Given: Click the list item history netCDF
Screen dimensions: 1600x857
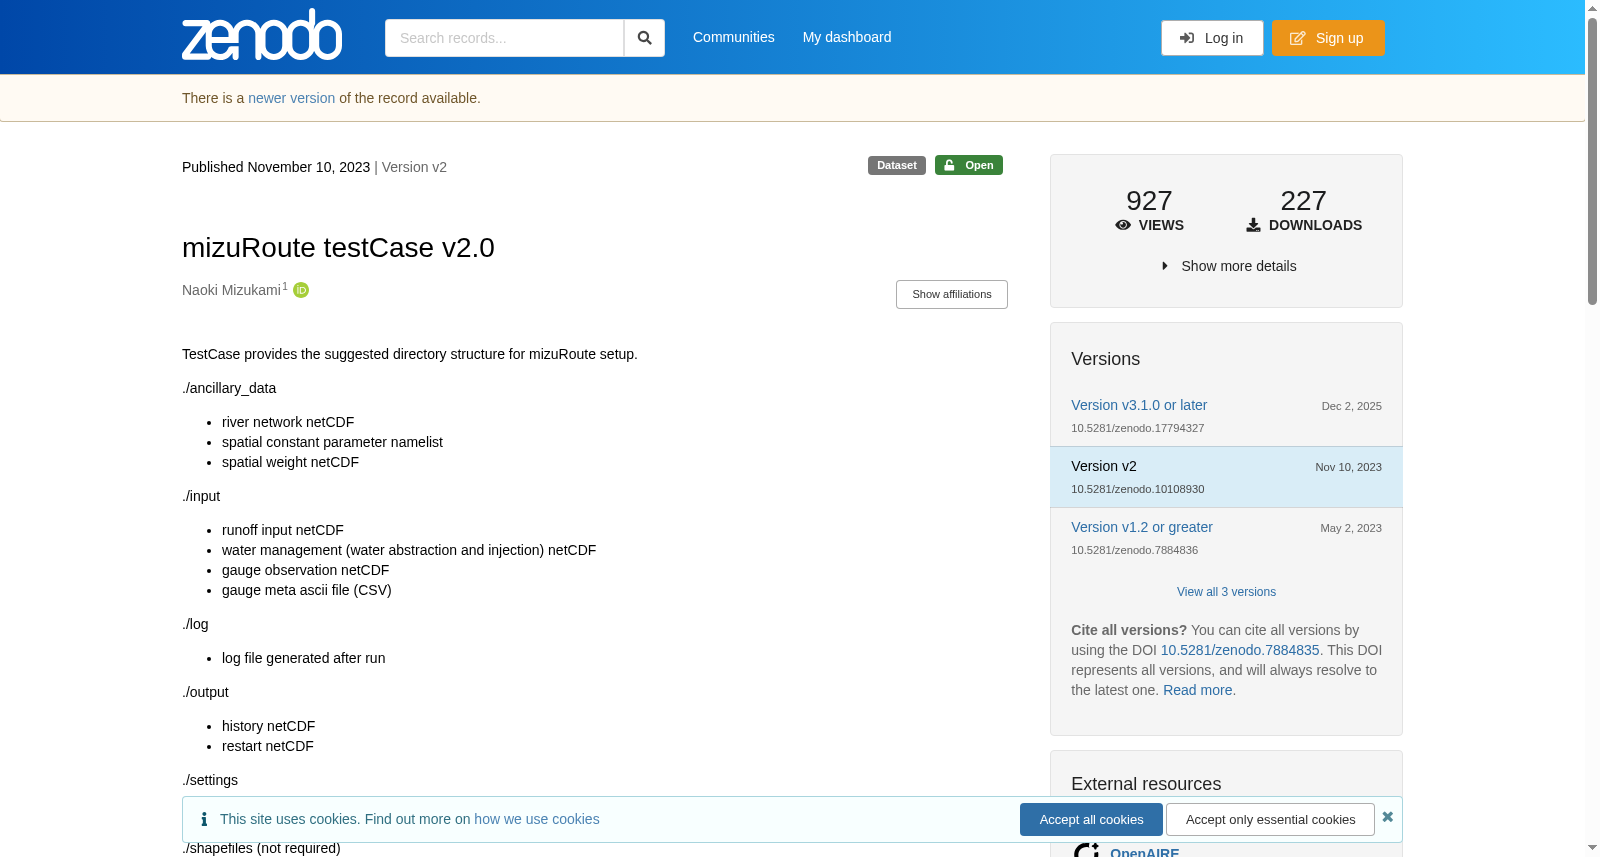Looking at the screenshot, I should coord(268,726).
